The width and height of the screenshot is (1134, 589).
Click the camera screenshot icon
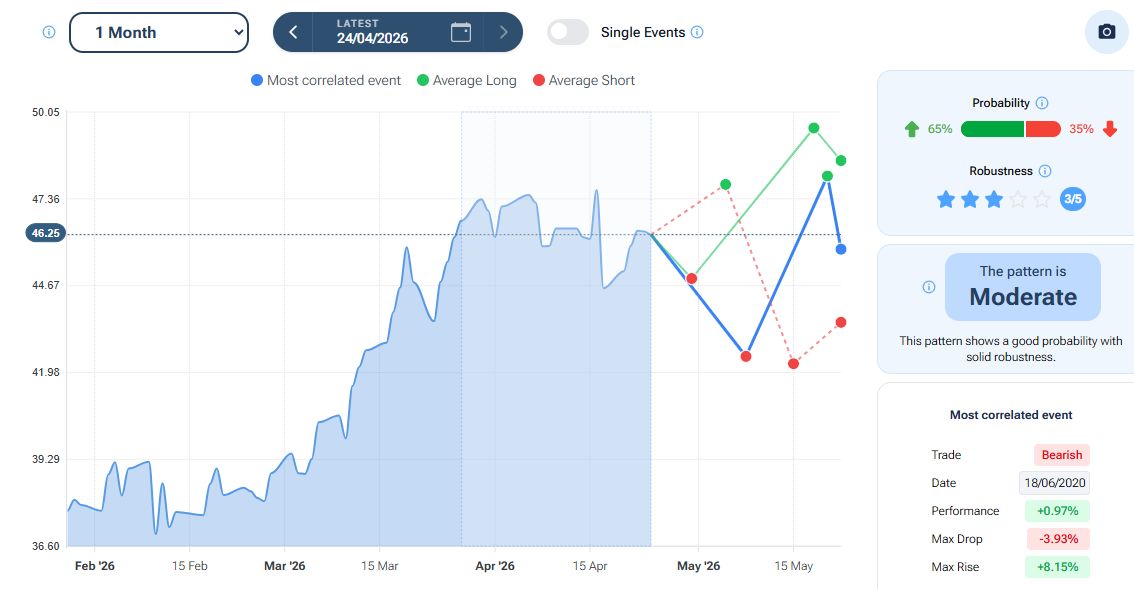pyautogui.click(x=1106, y=32)
